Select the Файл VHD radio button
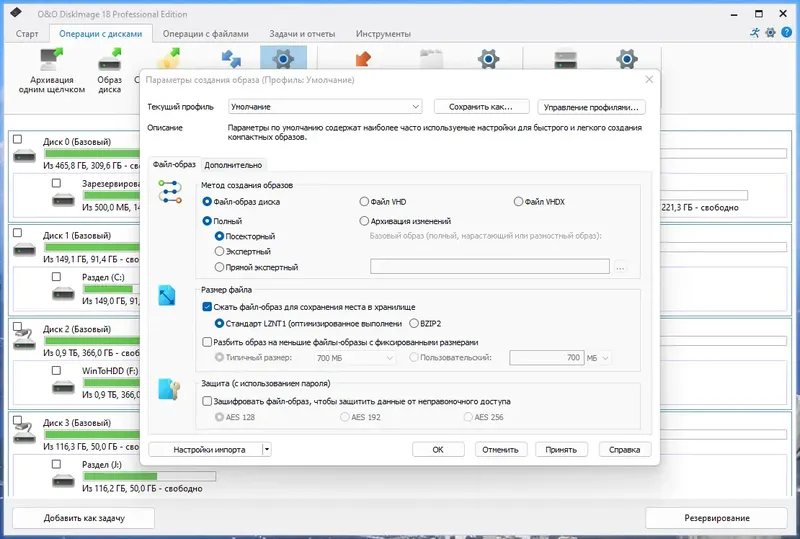The width and height of the screenshot is (800, 539). click(364, 202)
